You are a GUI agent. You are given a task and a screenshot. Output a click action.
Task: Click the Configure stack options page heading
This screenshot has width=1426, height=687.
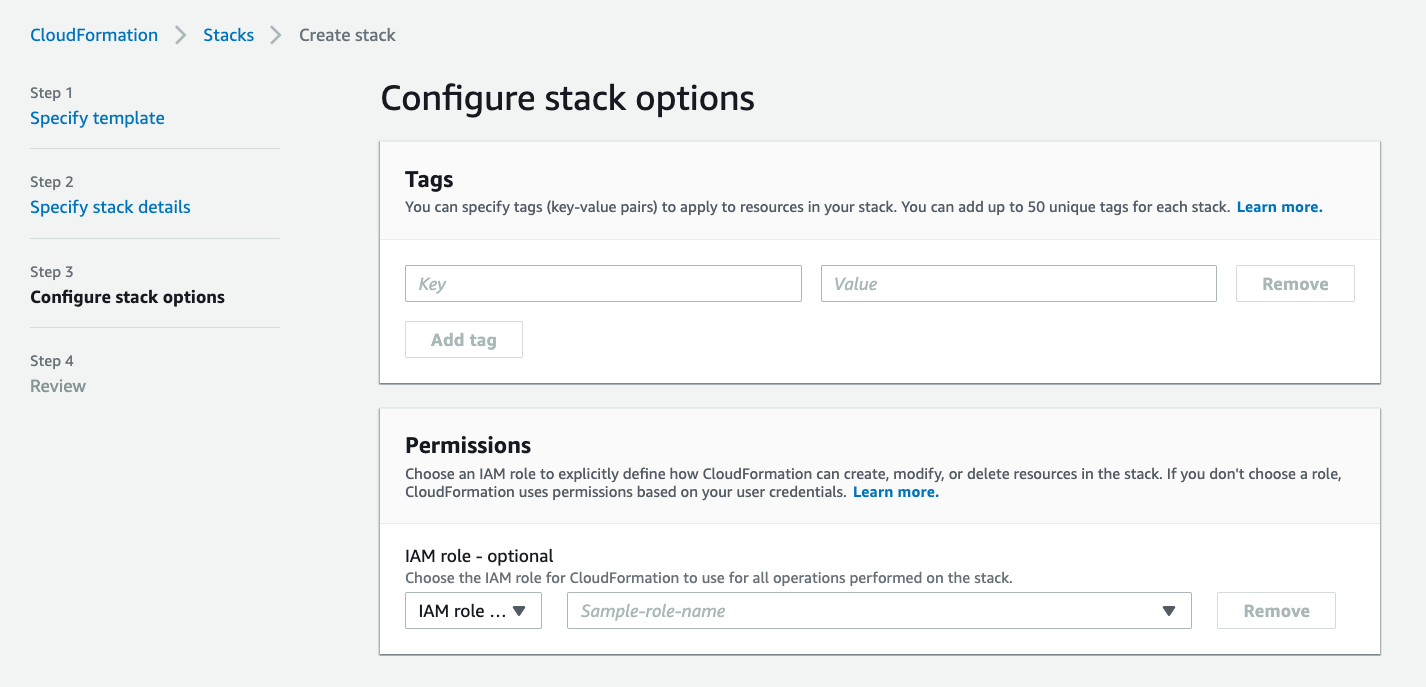coord(567,98)
